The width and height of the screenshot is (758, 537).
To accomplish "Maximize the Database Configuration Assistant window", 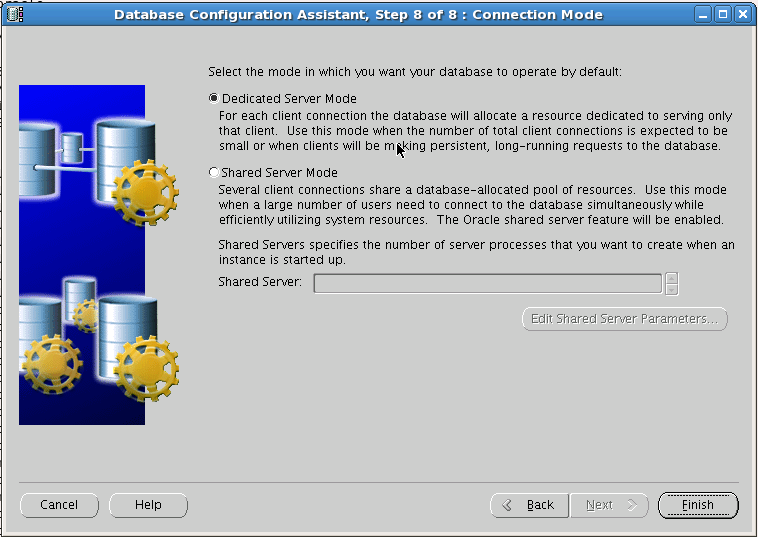I will (x=723, y=15).
